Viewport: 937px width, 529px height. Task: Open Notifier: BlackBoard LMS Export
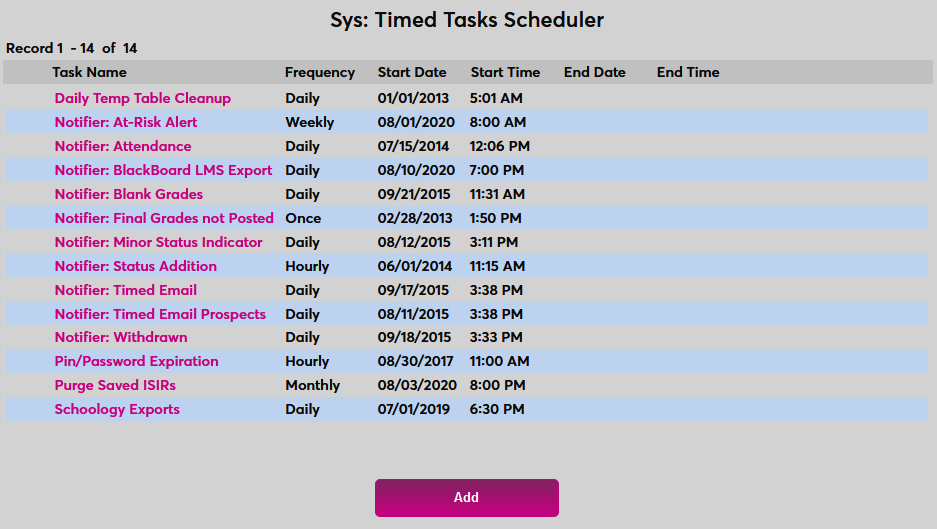pyautogui.click(x=163, y=170)
